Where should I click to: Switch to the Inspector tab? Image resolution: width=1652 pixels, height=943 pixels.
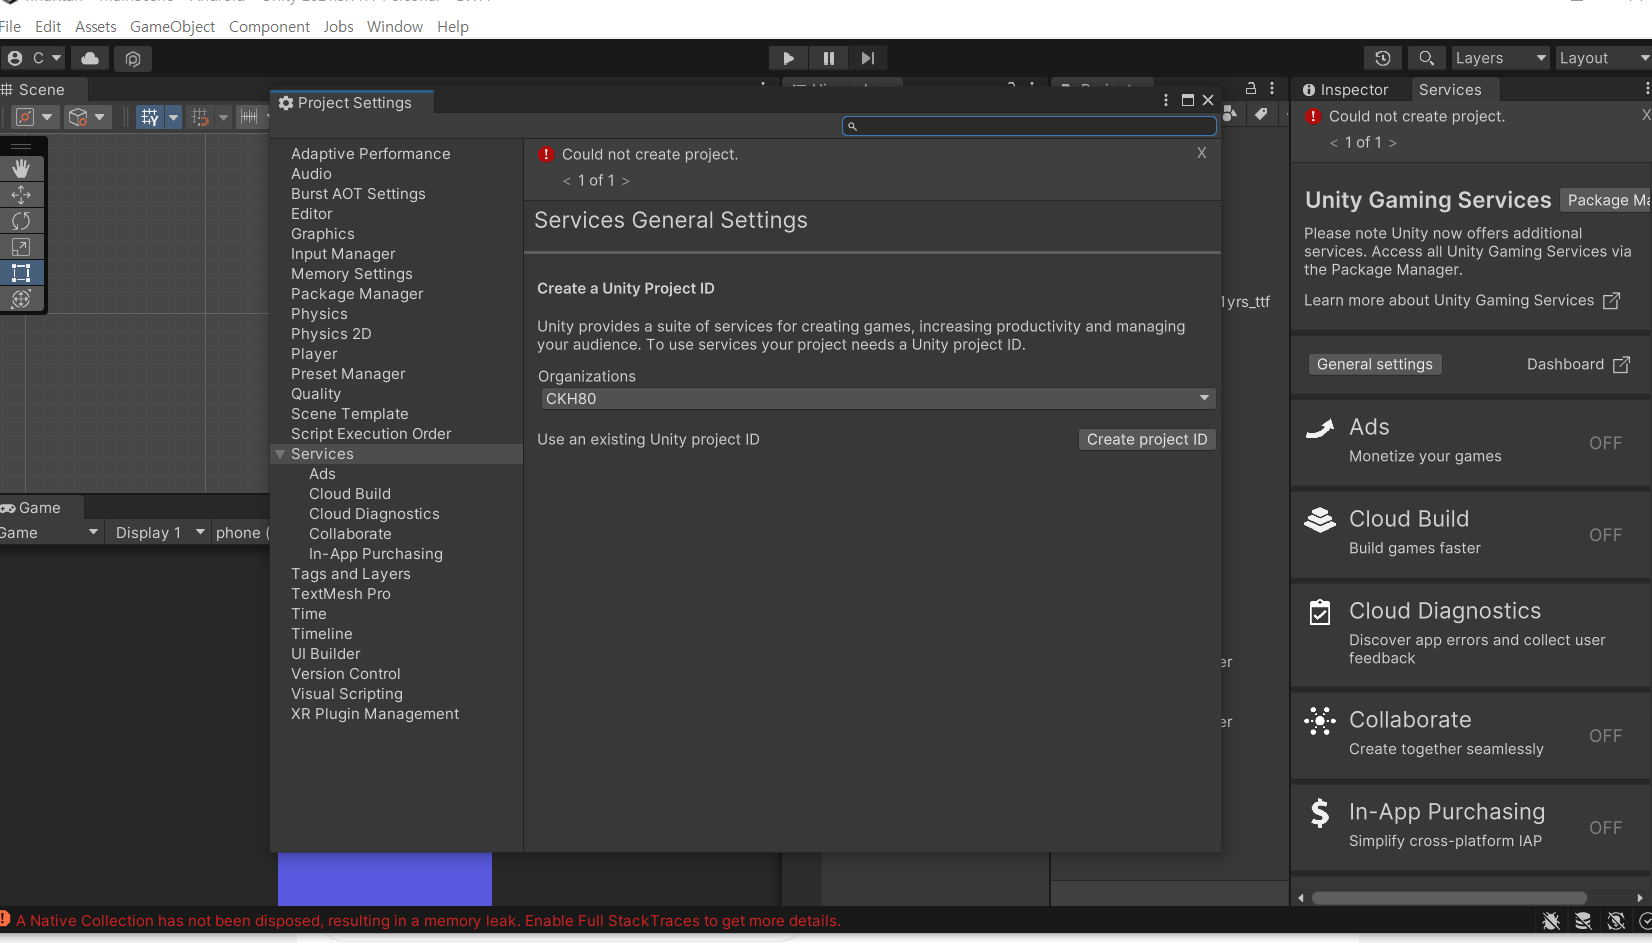pyautogui.click(x=1346, y=90)
